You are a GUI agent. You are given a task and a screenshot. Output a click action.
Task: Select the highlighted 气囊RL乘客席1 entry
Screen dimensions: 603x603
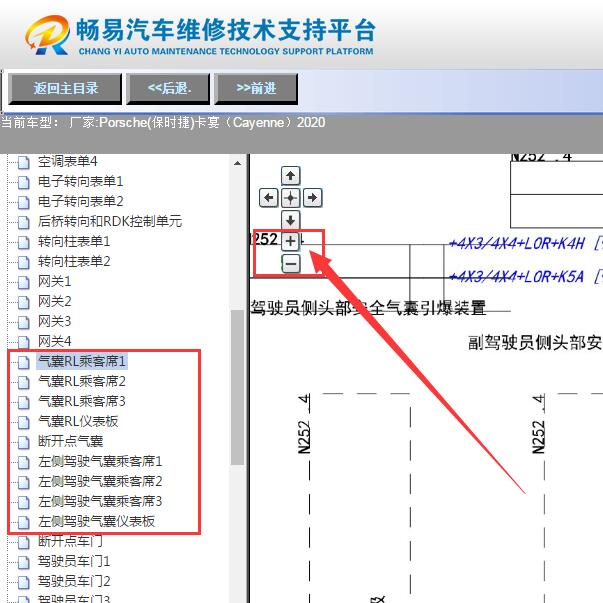82,361
